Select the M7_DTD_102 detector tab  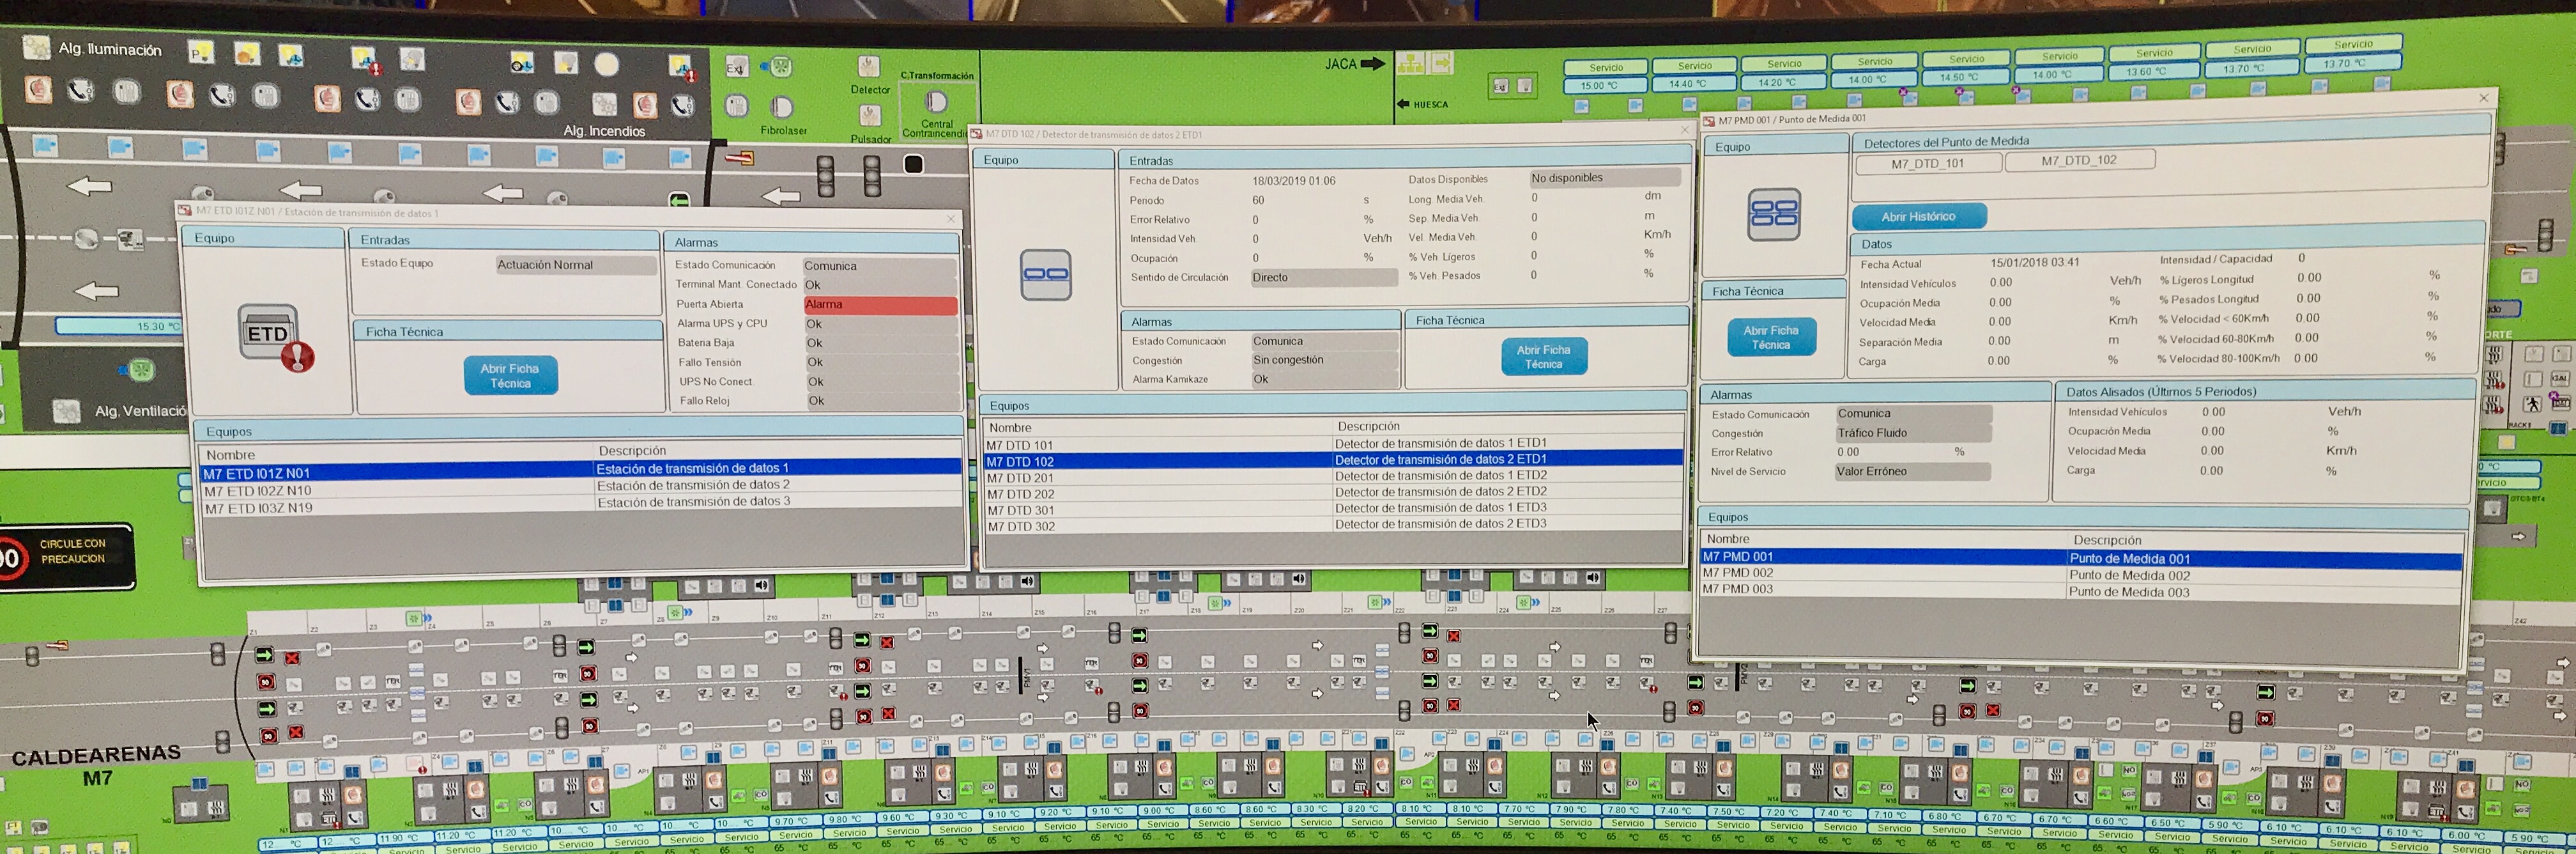coord(2079,160)
